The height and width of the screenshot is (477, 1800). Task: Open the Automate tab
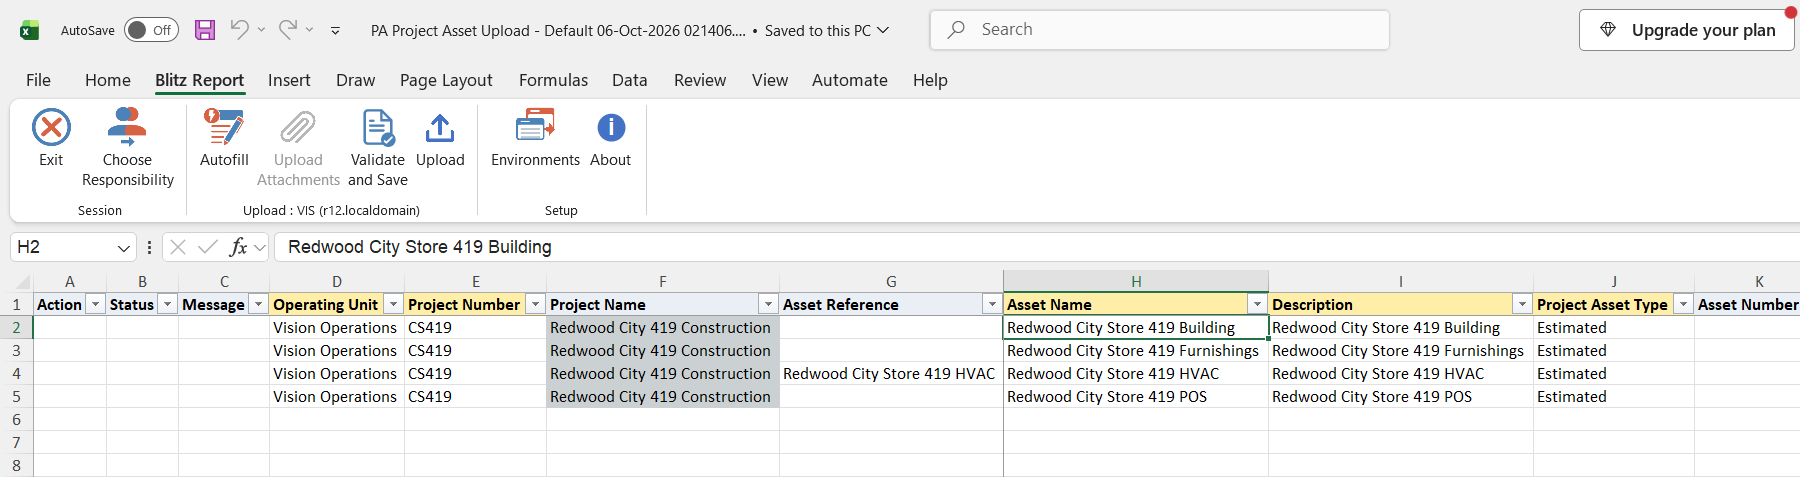850,80
